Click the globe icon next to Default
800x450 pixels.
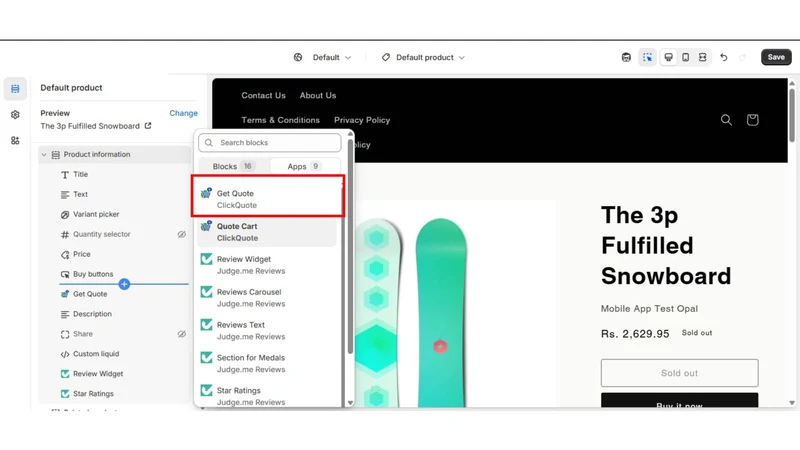pyautogui.click(x=298, y=57)
